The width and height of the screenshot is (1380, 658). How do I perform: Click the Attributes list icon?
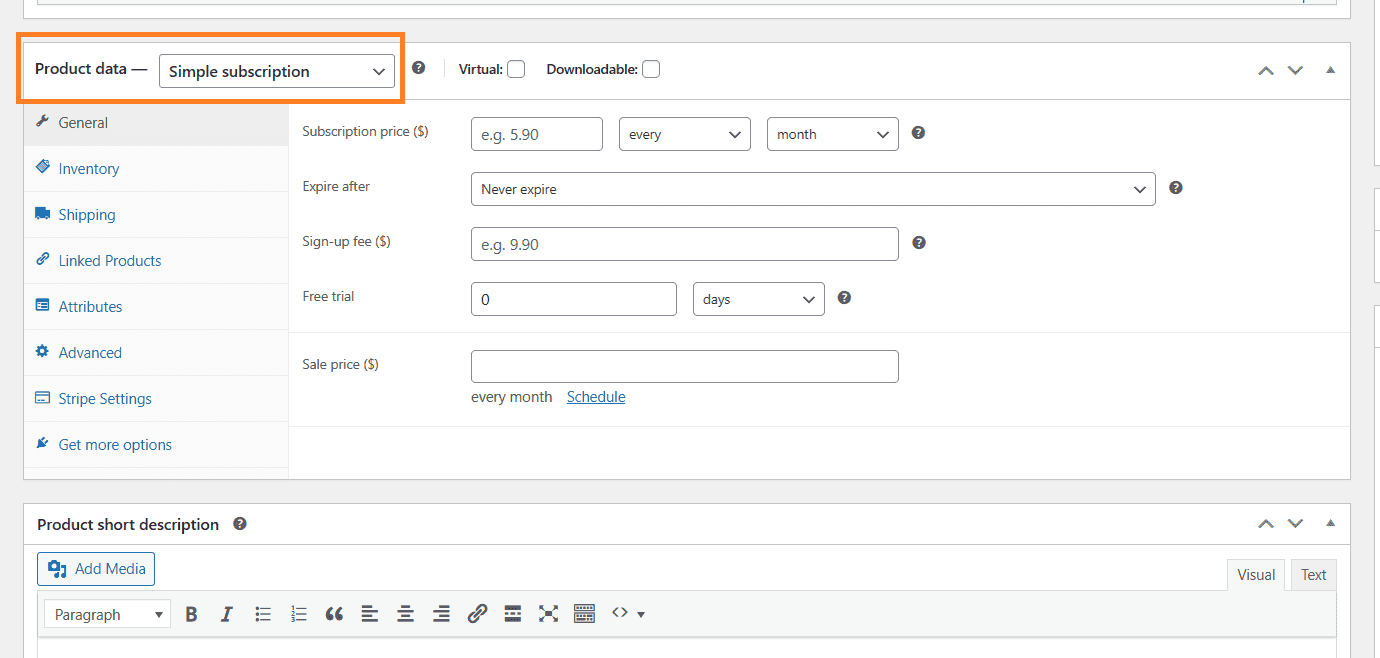42,305
